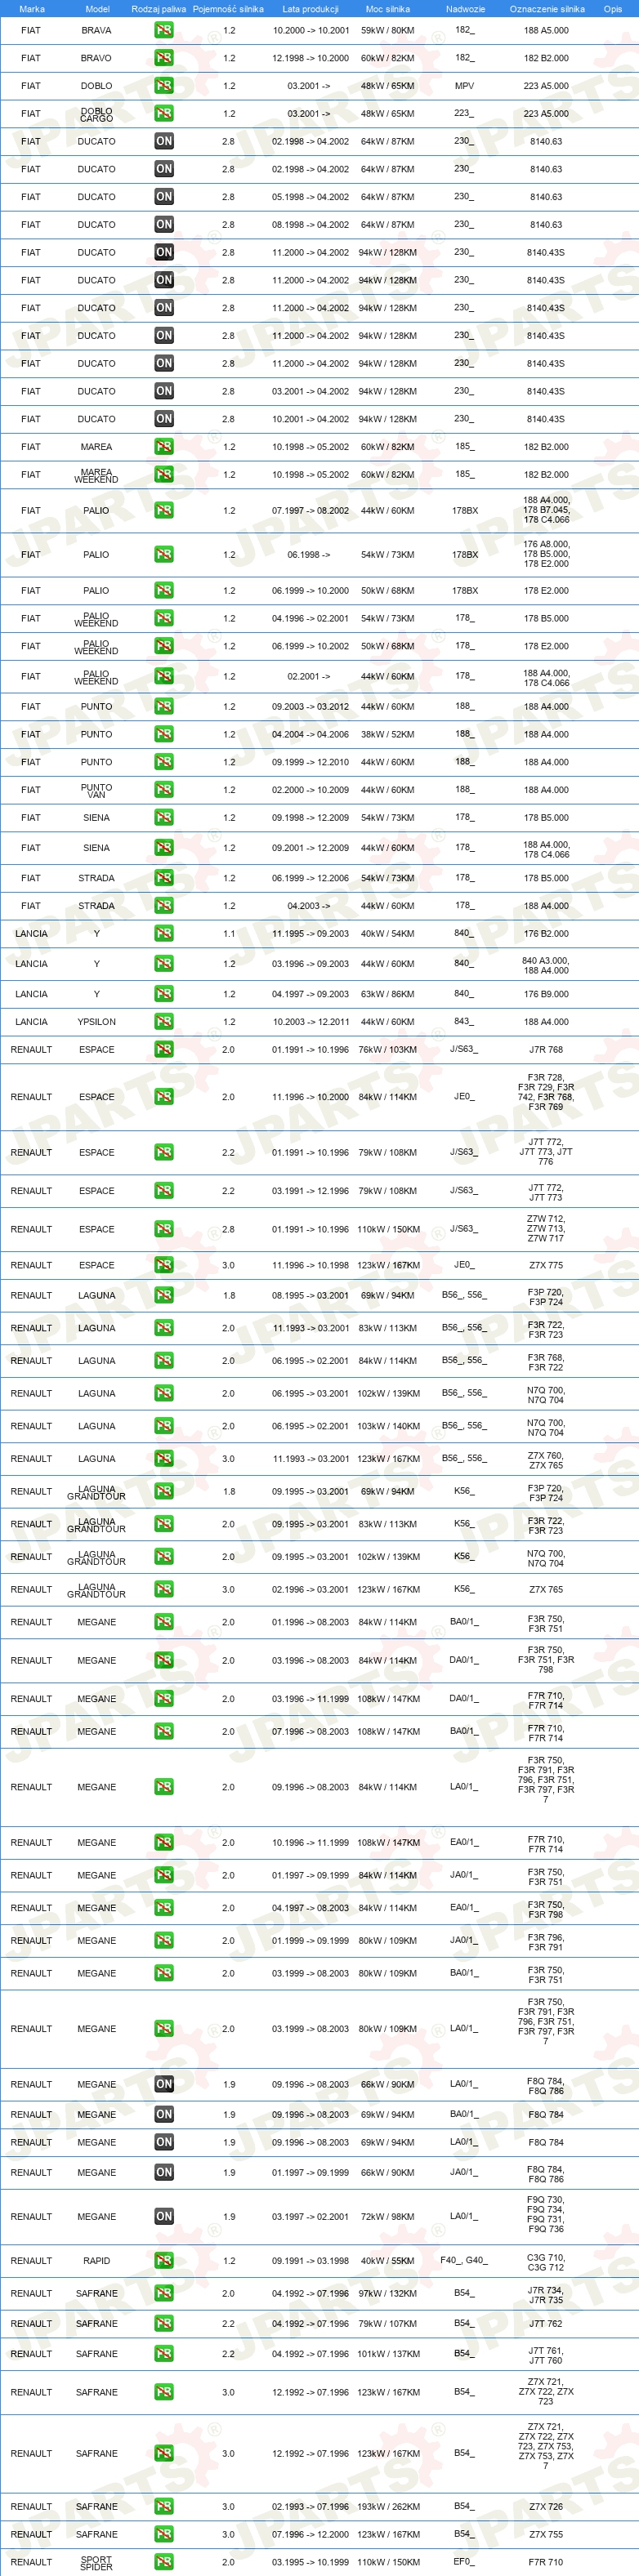Click the MPV body cell
639x2576 pixels.
tap(464, 86)
